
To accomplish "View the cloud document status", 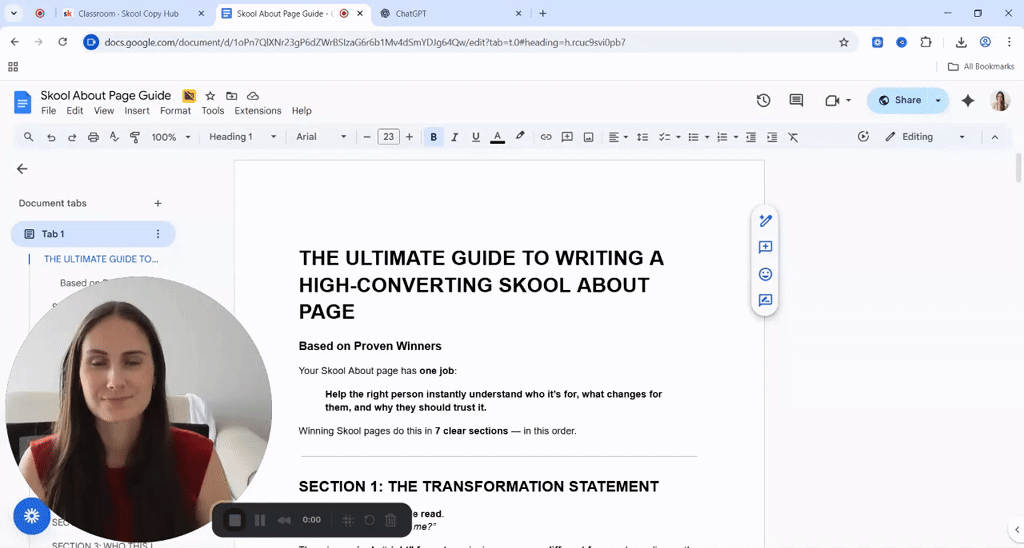I will tap(253, 96).
